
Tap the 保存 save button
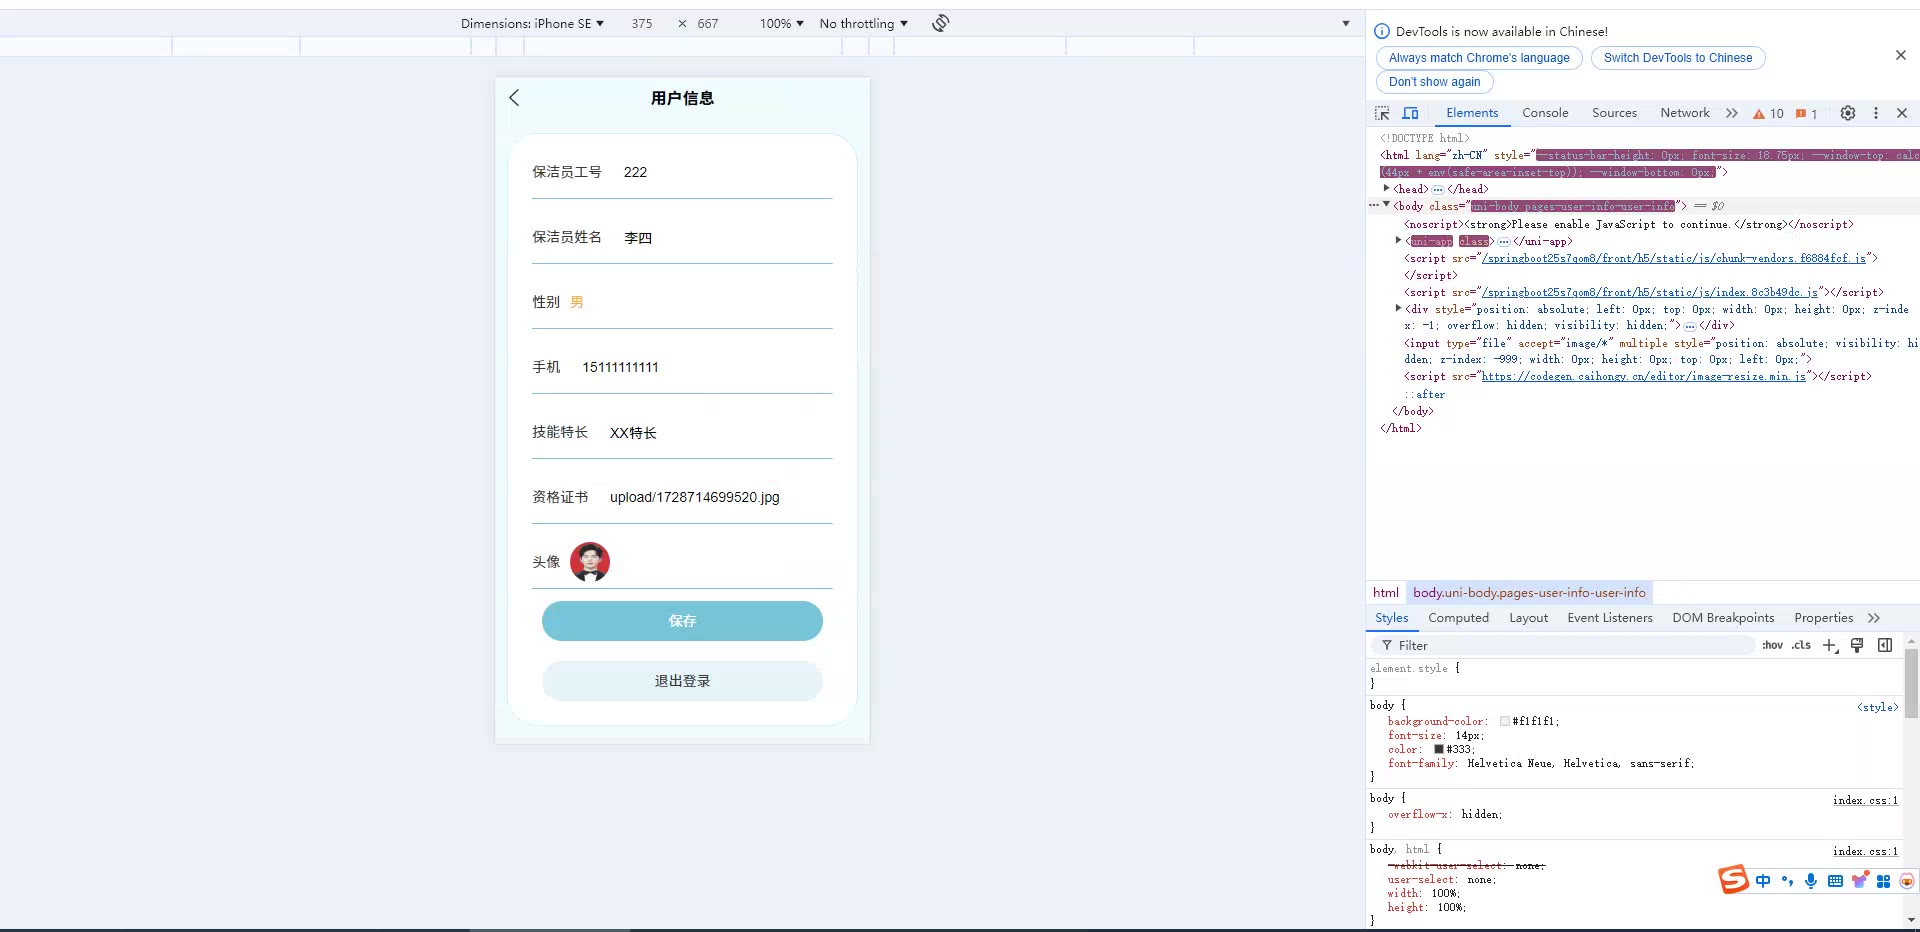click(x=682, y=621)
